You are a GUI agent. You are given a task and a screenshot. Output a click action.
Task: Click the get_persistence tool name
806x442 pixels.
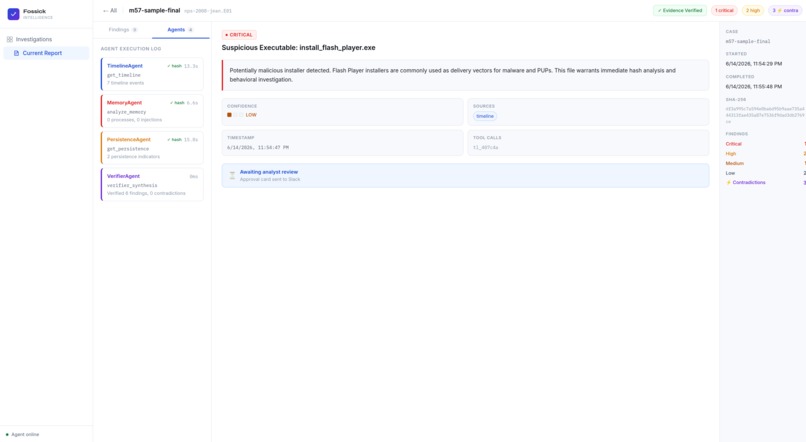[128, 149]
